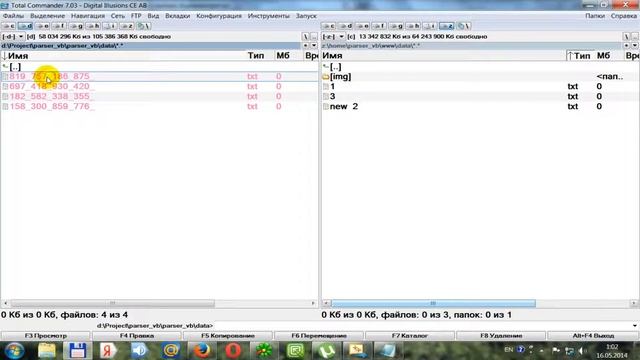Select drive h in left panel drive bar

point(93,26)
